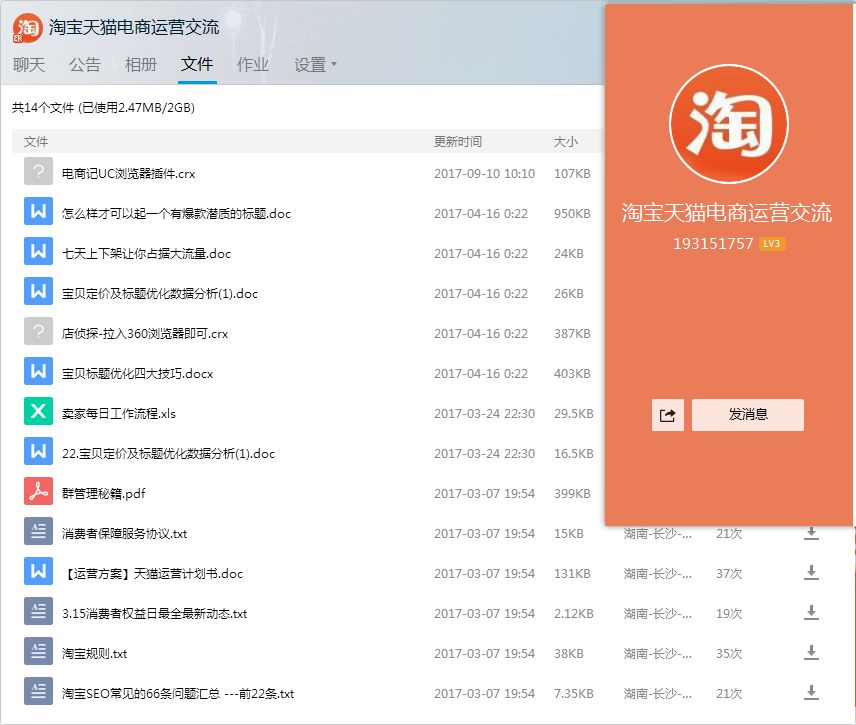The height and width of the screenshot is (725, 856).
Task: Click the 37次 download count
Action: [729, 574]
